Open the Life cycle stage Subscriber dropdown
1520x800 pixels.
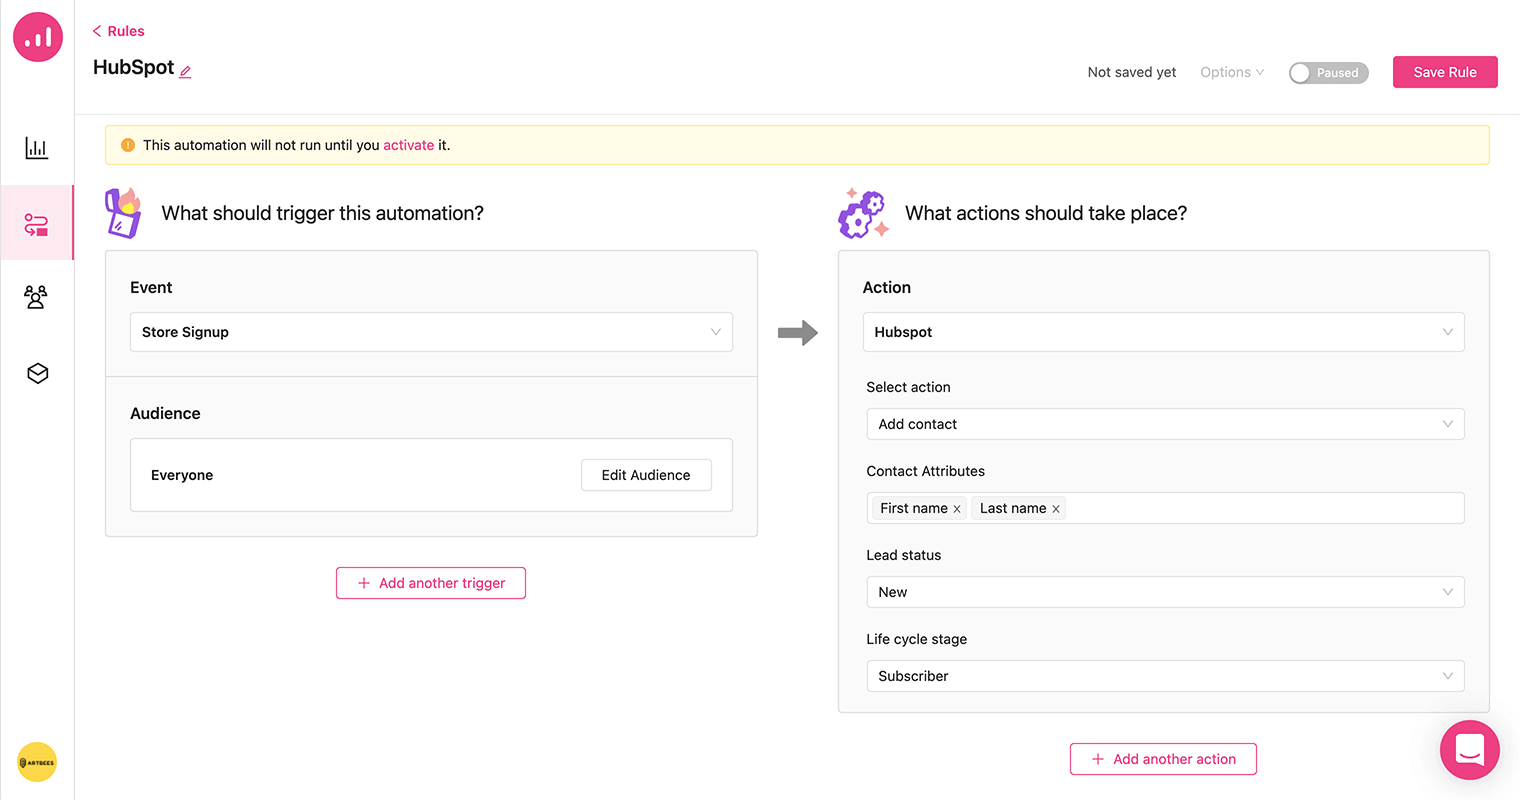[x=1165, y=676]
